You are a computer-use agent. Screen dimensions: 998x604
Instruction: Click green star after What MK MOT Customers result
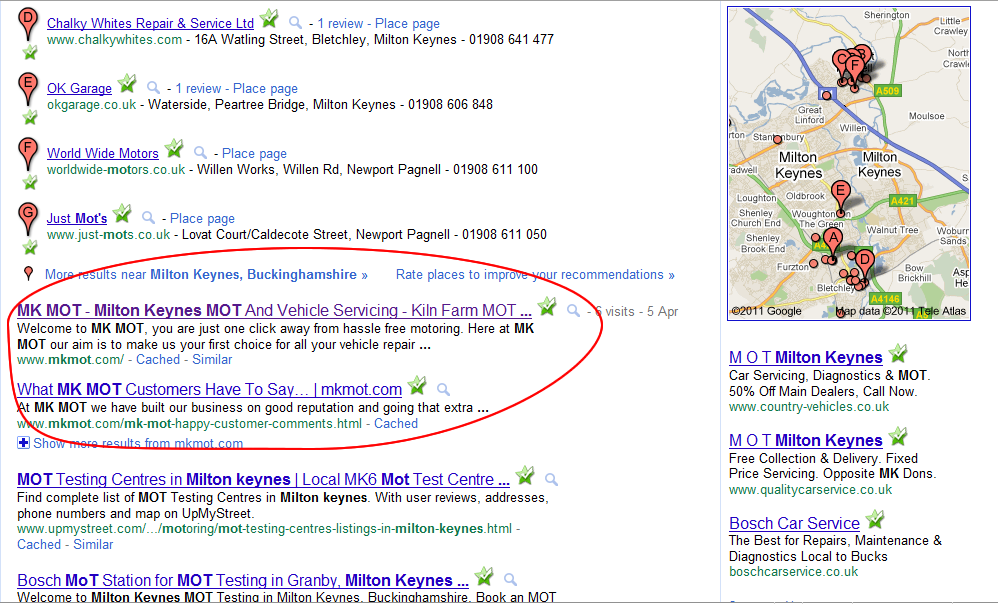(x=417, y=385)
